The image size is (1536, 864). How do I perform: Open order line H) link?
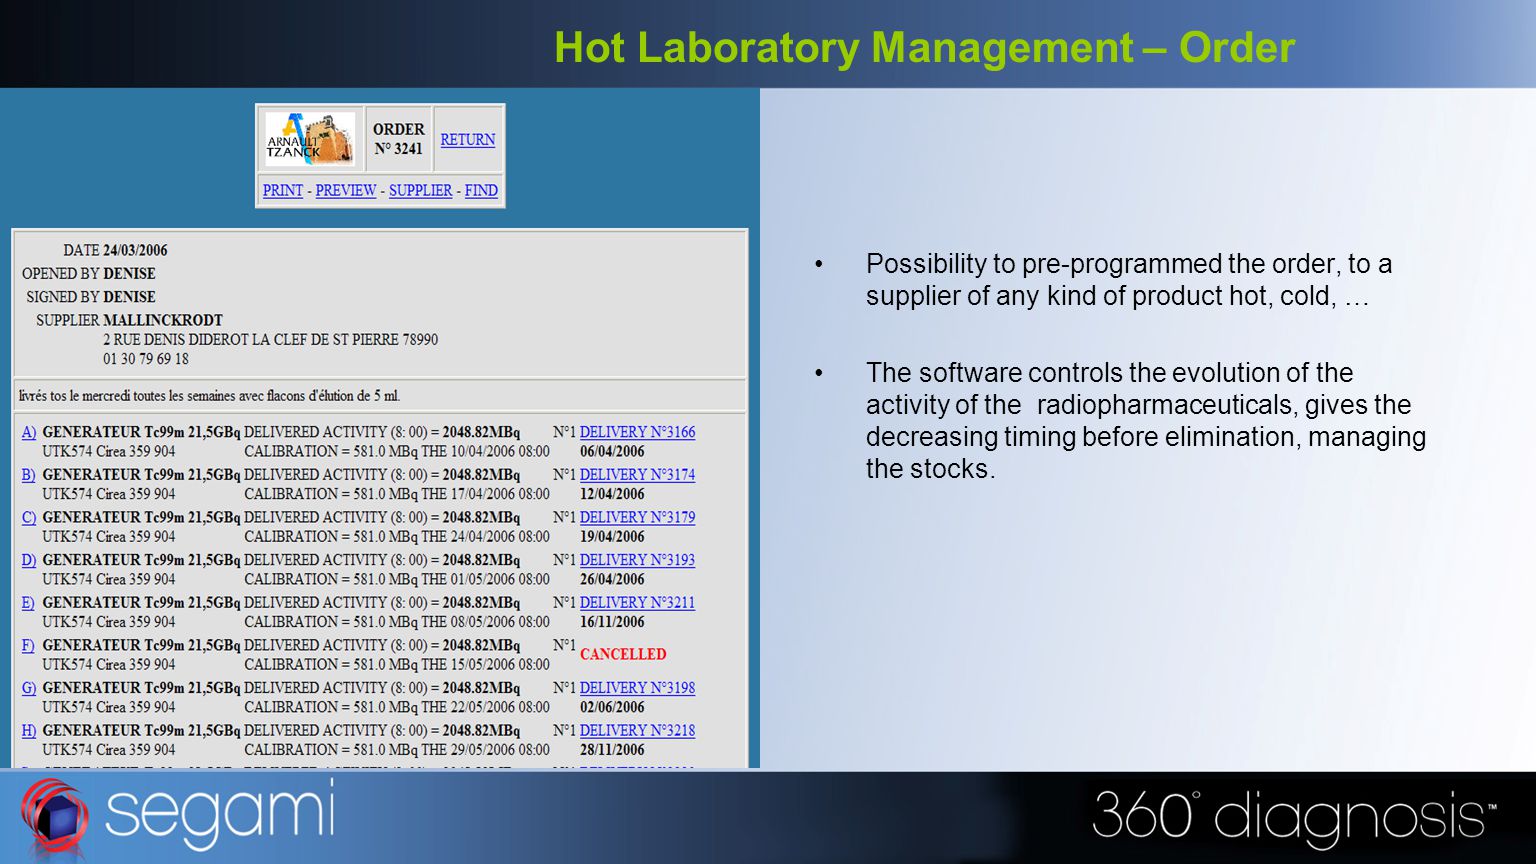pos(29,731)
